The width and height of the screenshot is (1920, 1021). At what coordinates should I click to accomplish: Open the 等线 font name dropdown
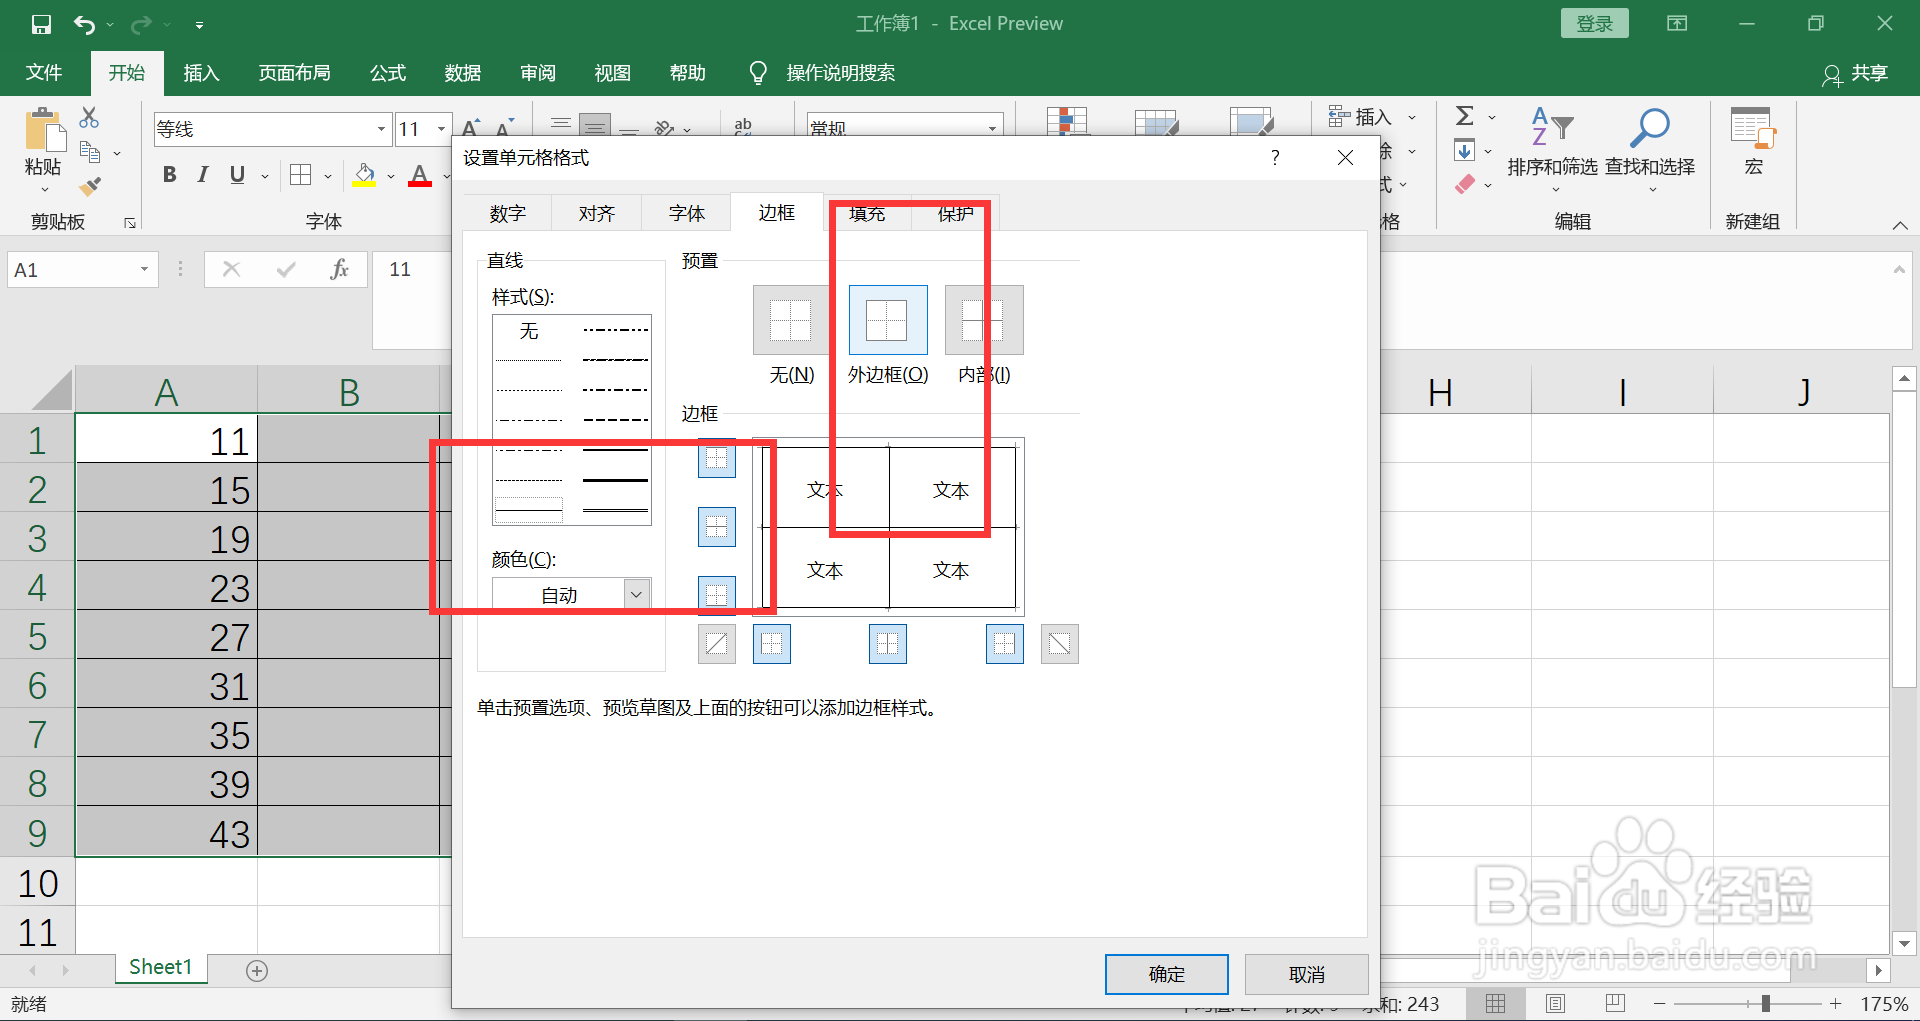380,128
